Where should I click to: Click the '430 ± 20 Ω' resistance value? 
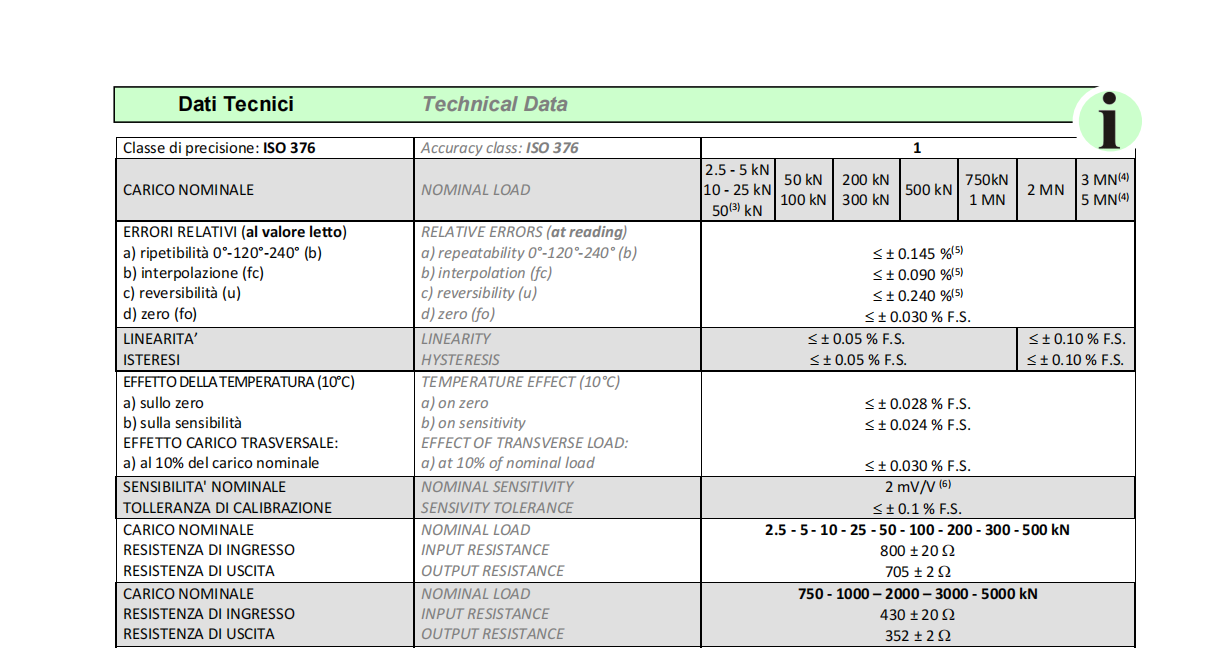pyautogui.click(x=917, y=615)
